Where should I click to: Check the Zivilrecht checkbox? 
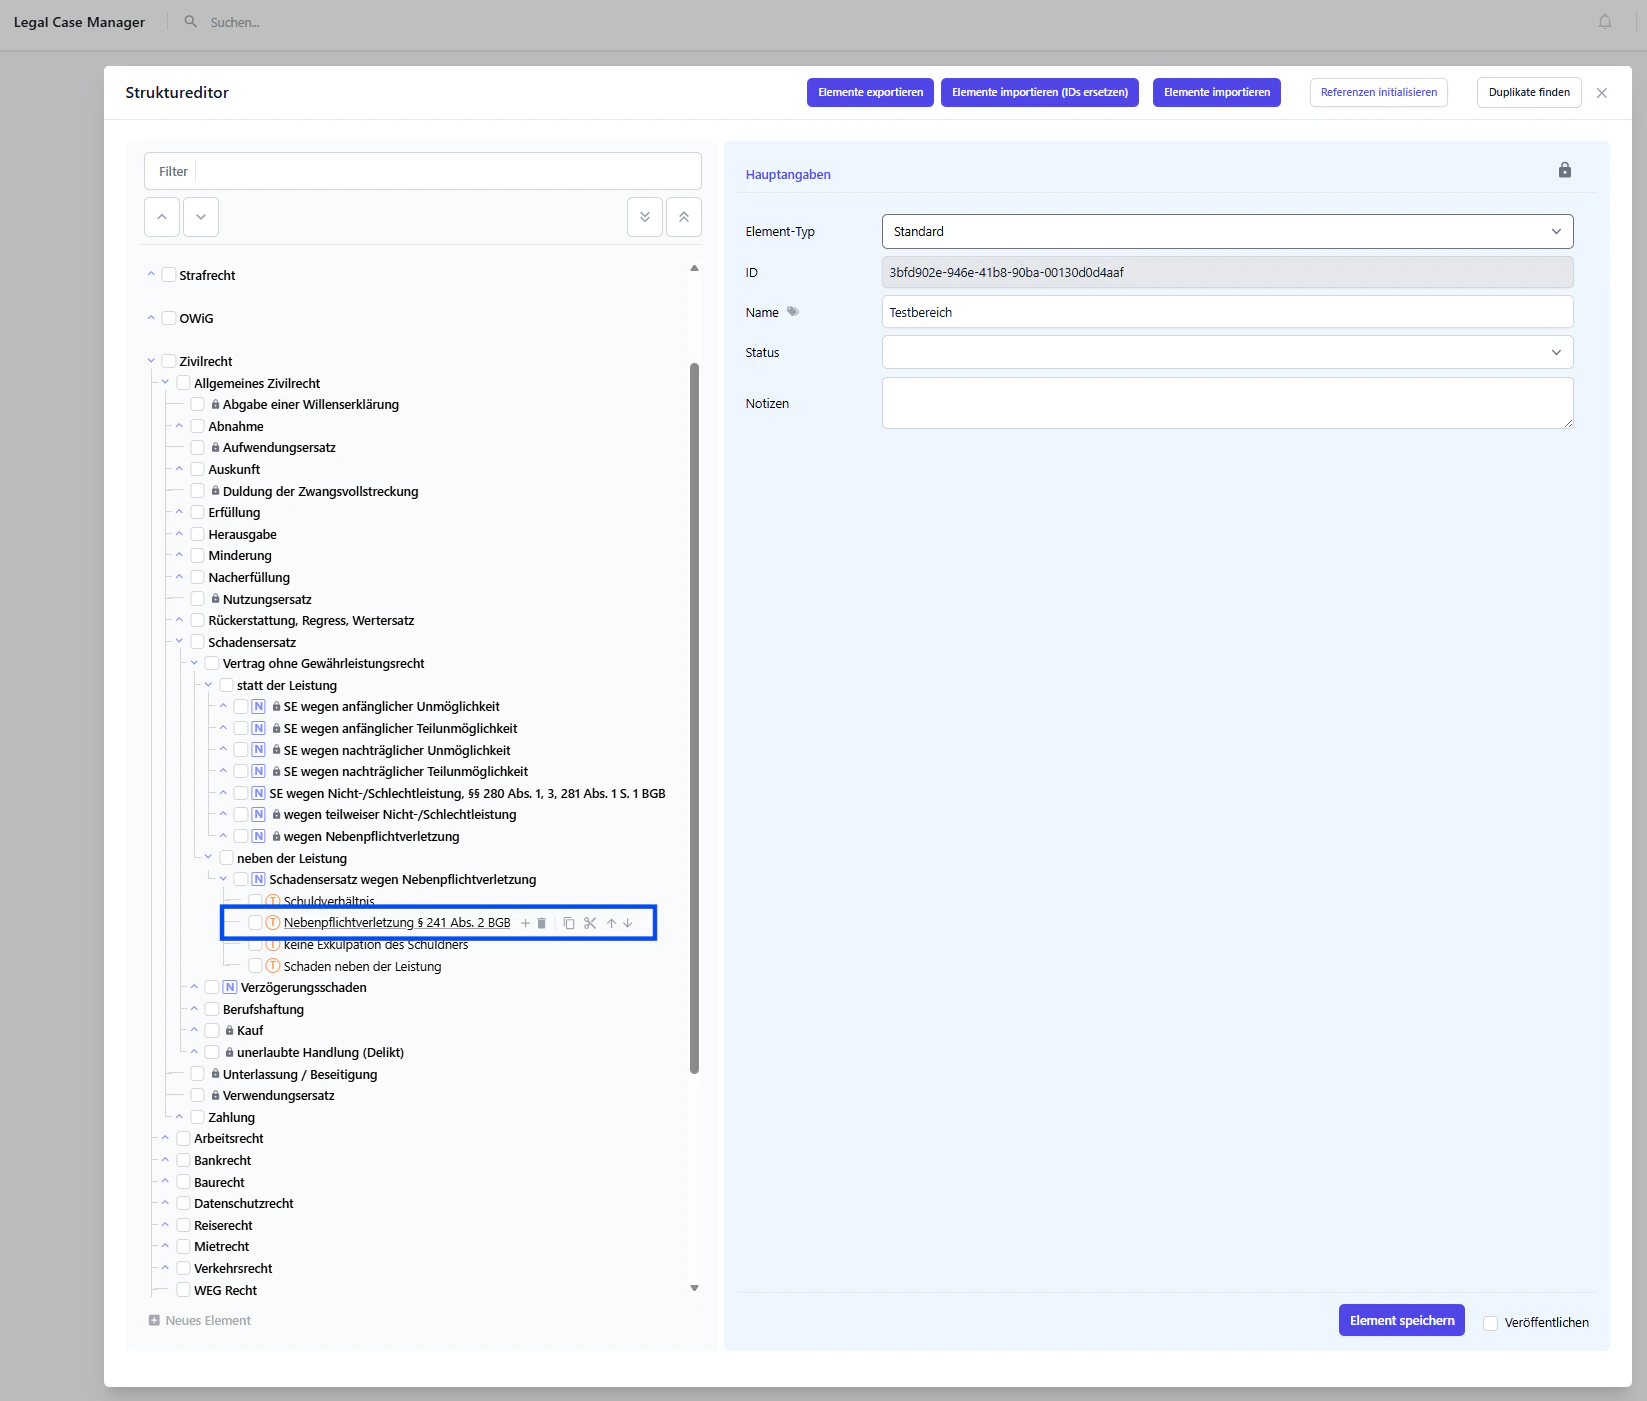pos(169,361)
